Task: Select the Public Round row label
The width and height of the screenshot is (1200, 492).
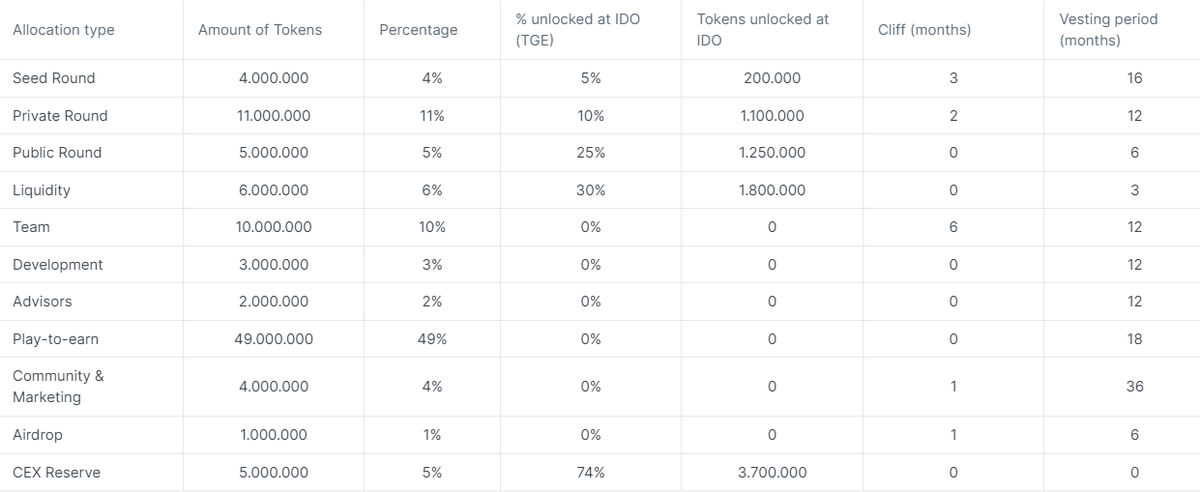Action: pyautogui.click(x=57, y=153)
